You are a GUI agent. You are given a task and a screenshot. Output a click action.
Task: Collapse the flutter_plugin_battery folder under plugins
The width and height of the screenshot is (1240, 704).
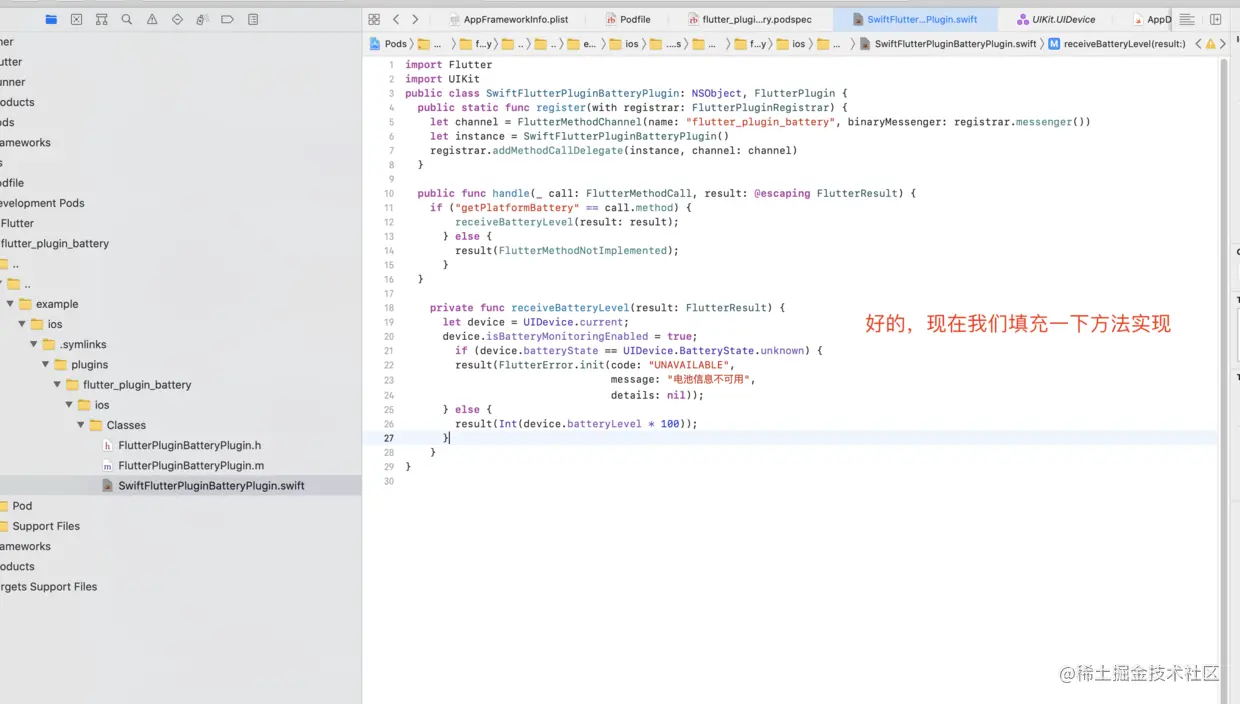click(58, 385)
